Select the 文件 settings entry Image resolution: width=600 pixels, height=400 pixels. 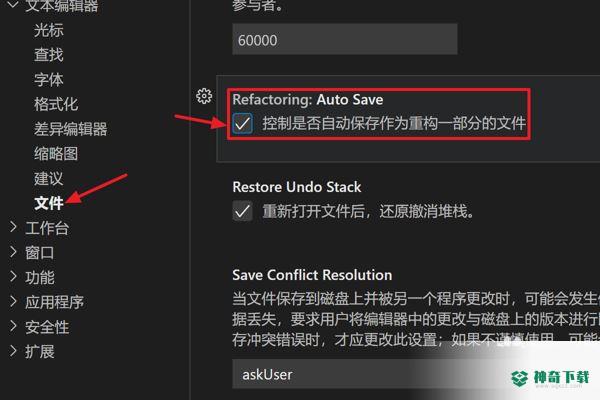[x=49, y=203]
